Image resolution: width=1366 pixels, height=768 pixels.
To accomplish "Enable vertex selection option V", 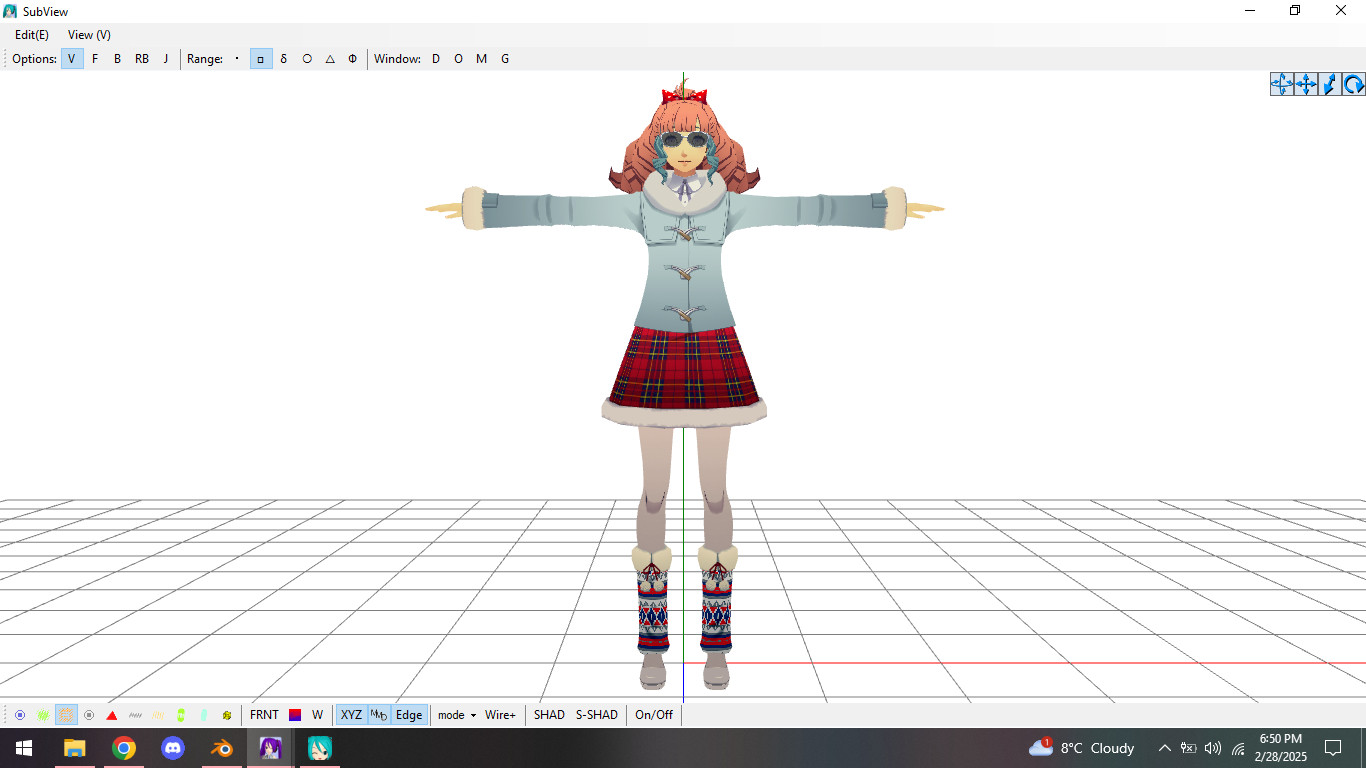I will pos(71,59).
